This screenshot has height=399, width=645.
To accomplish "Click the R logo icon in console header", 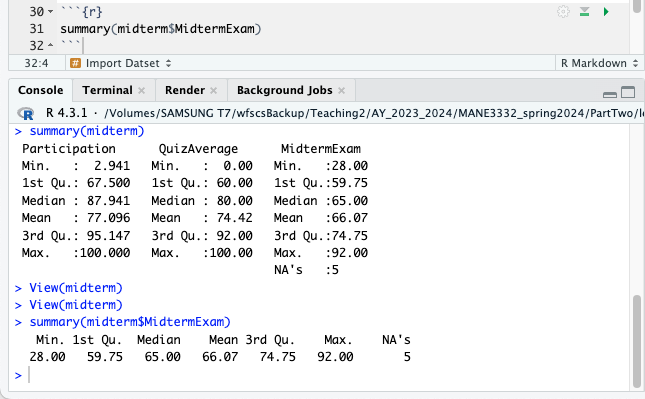I will click(x=26, y=113).
